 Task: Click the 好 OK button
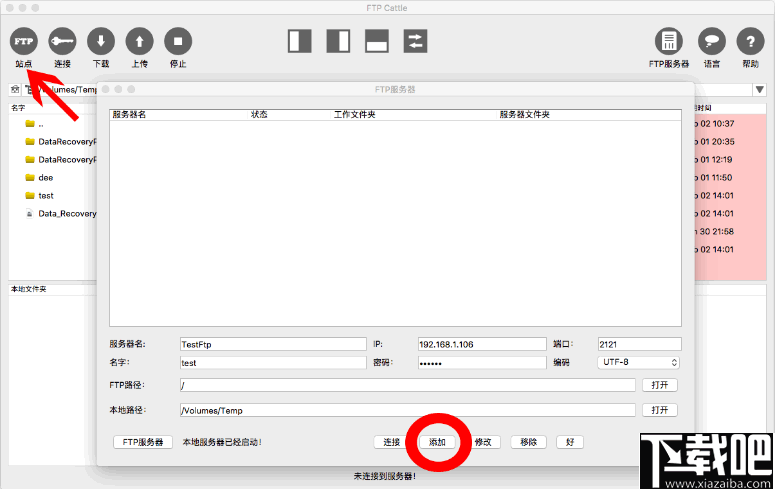pyautogui.click(x=570, y=442)
